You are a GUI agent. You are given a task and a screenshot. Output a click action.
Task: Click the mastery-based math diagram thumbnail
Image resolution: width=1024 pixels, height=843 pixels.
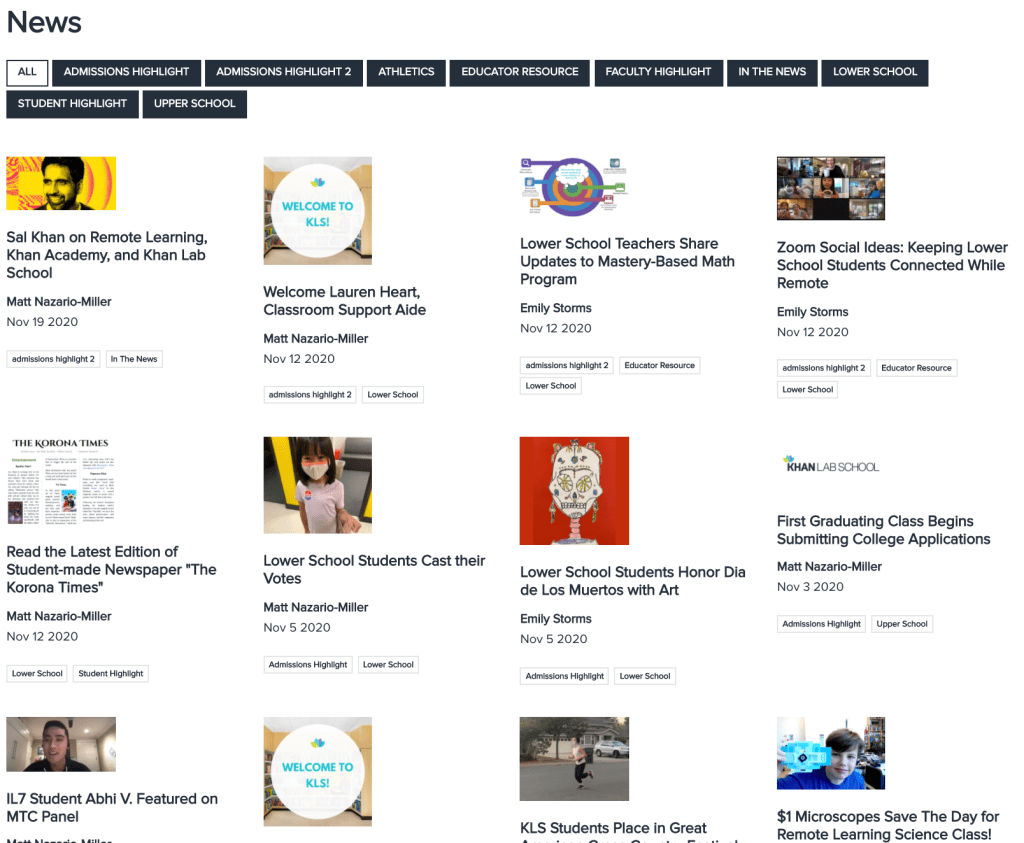pyautogui.click(x=574, y=186)
